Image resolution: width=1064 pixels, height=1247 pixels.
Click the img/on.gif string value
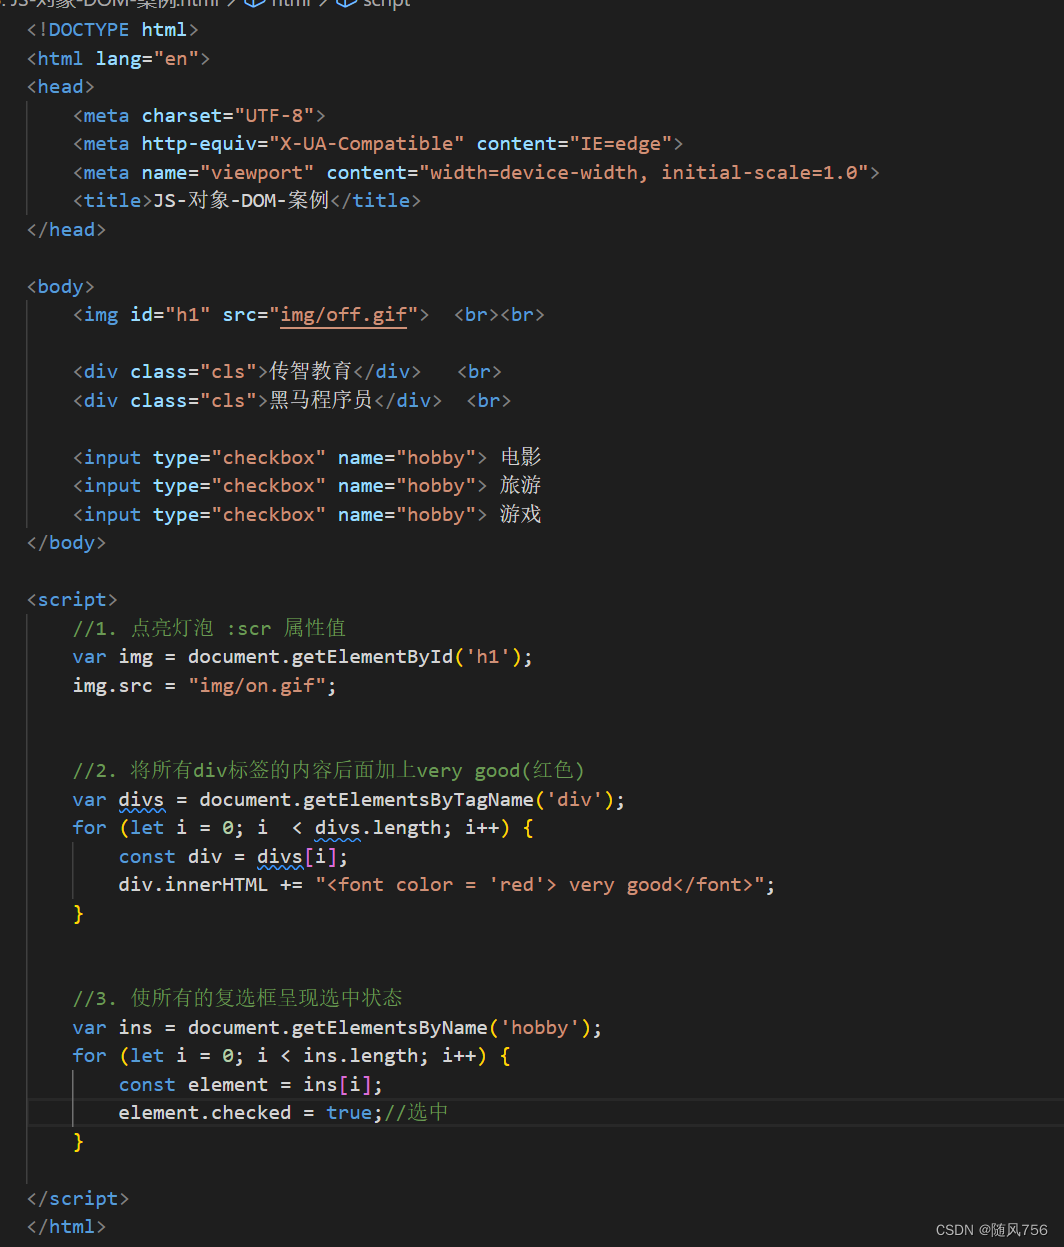point(261,685)
